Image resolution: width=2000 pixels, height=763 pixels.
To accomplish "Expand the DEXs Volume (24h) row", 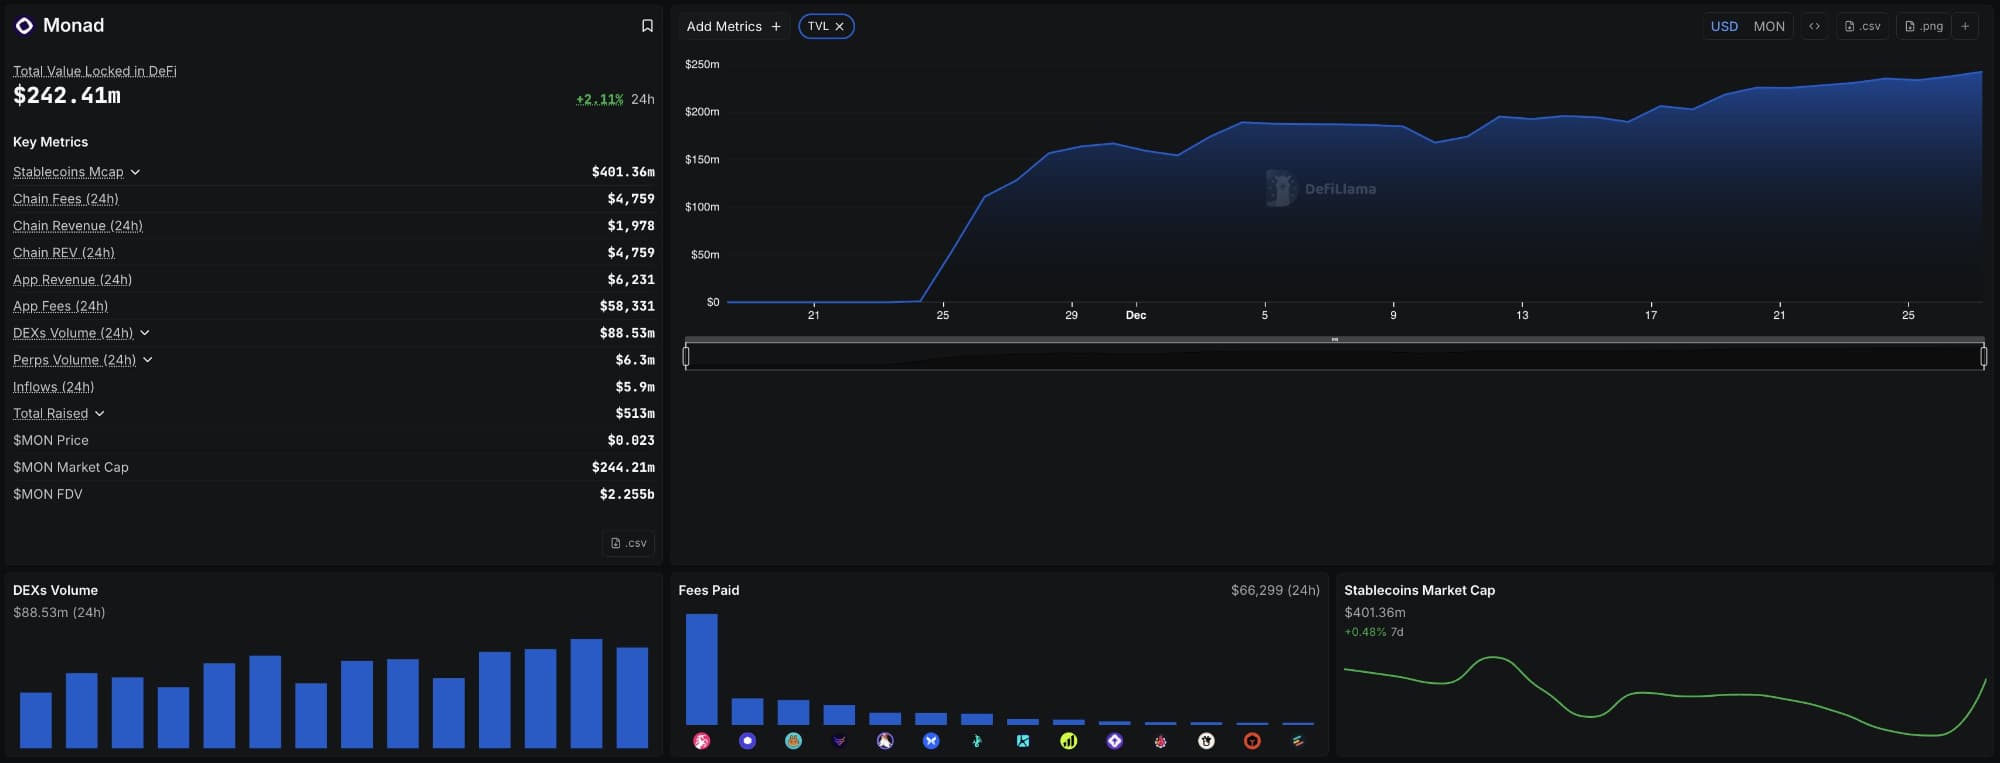I will (145, 333).
